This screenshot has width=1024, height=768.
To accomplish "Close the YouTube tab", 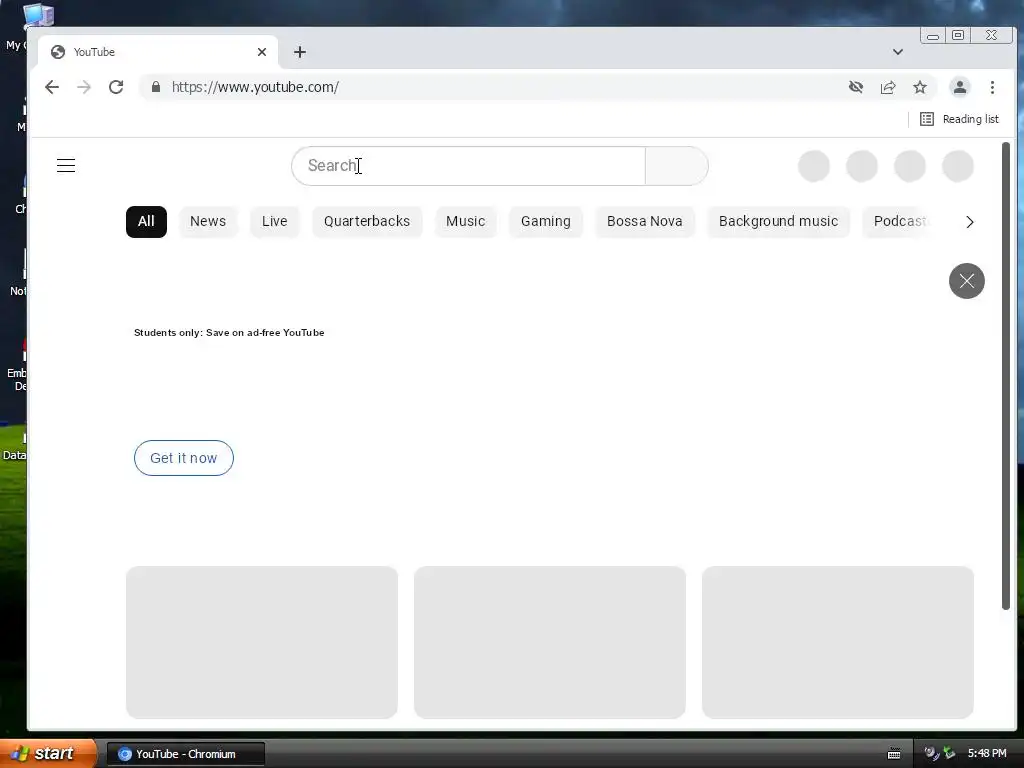I will coord(262,52).
